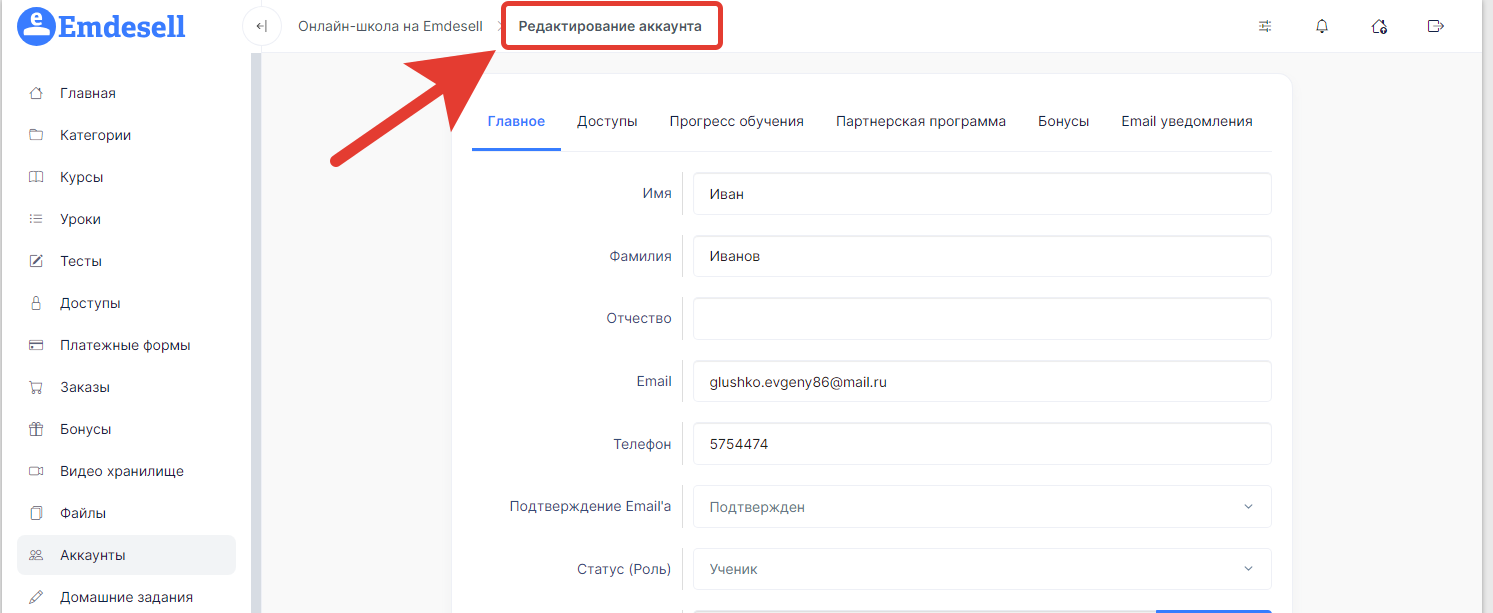Expand the Подтверждение Email'а dropdown
1493x613 pixels.
pos(981,507)
